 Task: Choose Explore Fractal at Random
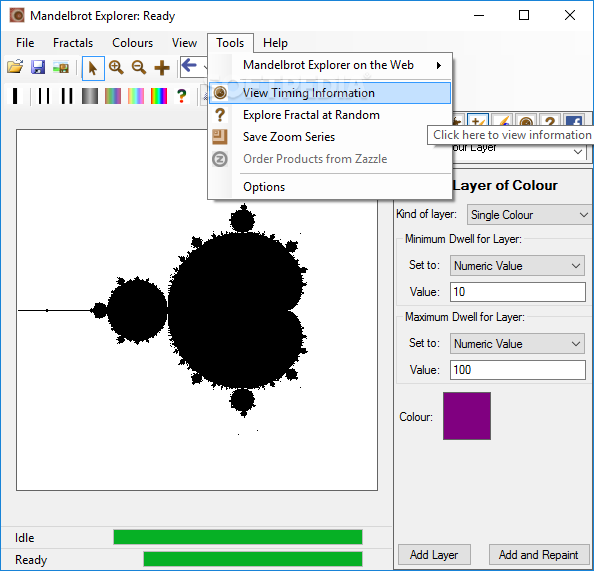[330, 115]
